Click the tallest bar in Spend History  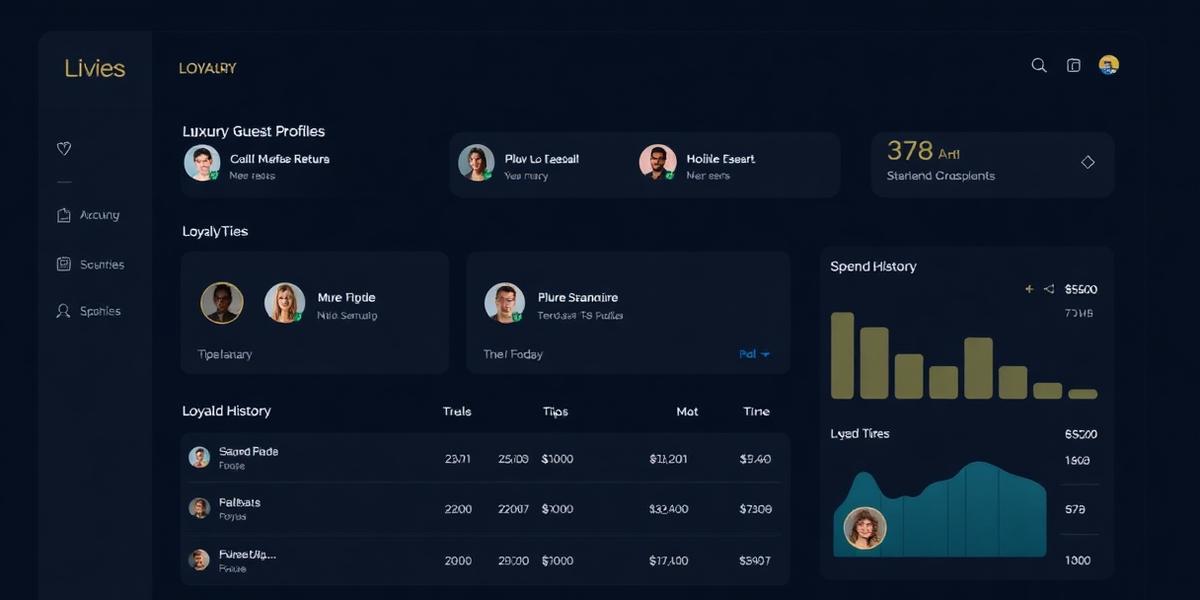pos(843,356)
